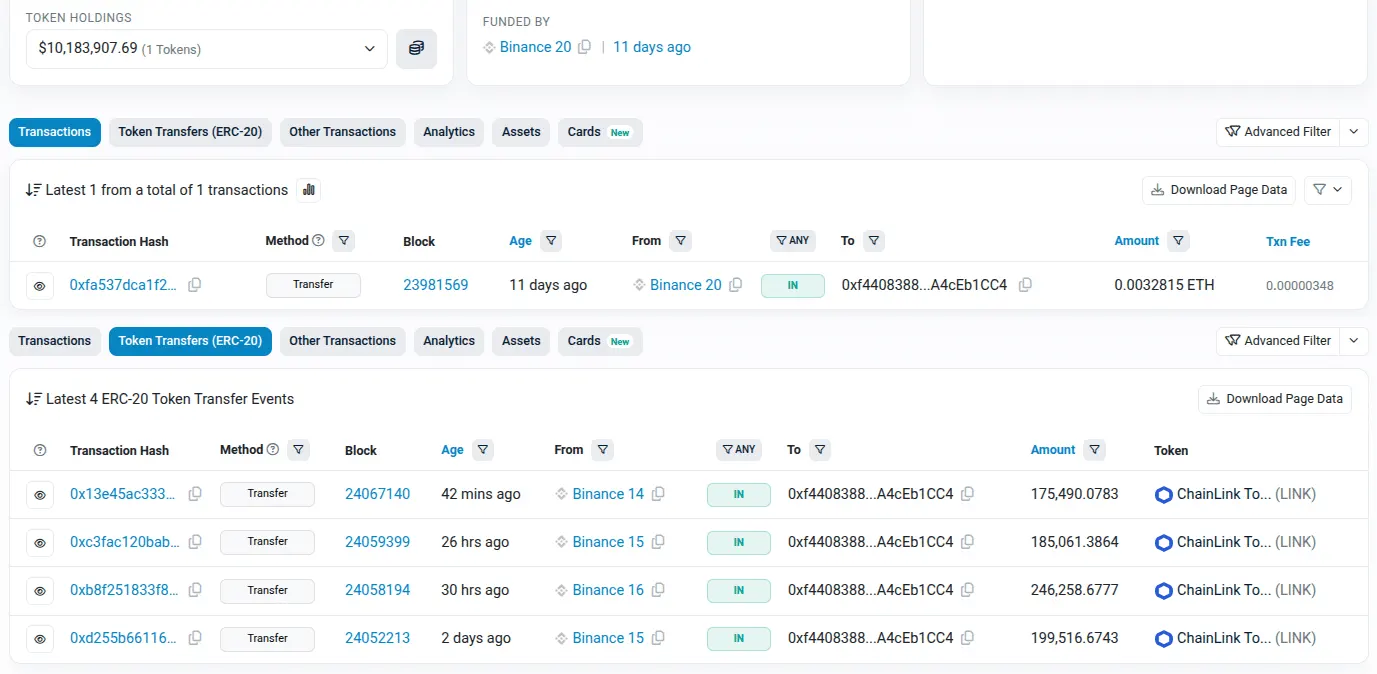The width and height of the screenshot is (1377, 674).
Task: Click the green IN badge on 0xc3fac120bab
Action: tap(738, 542)
